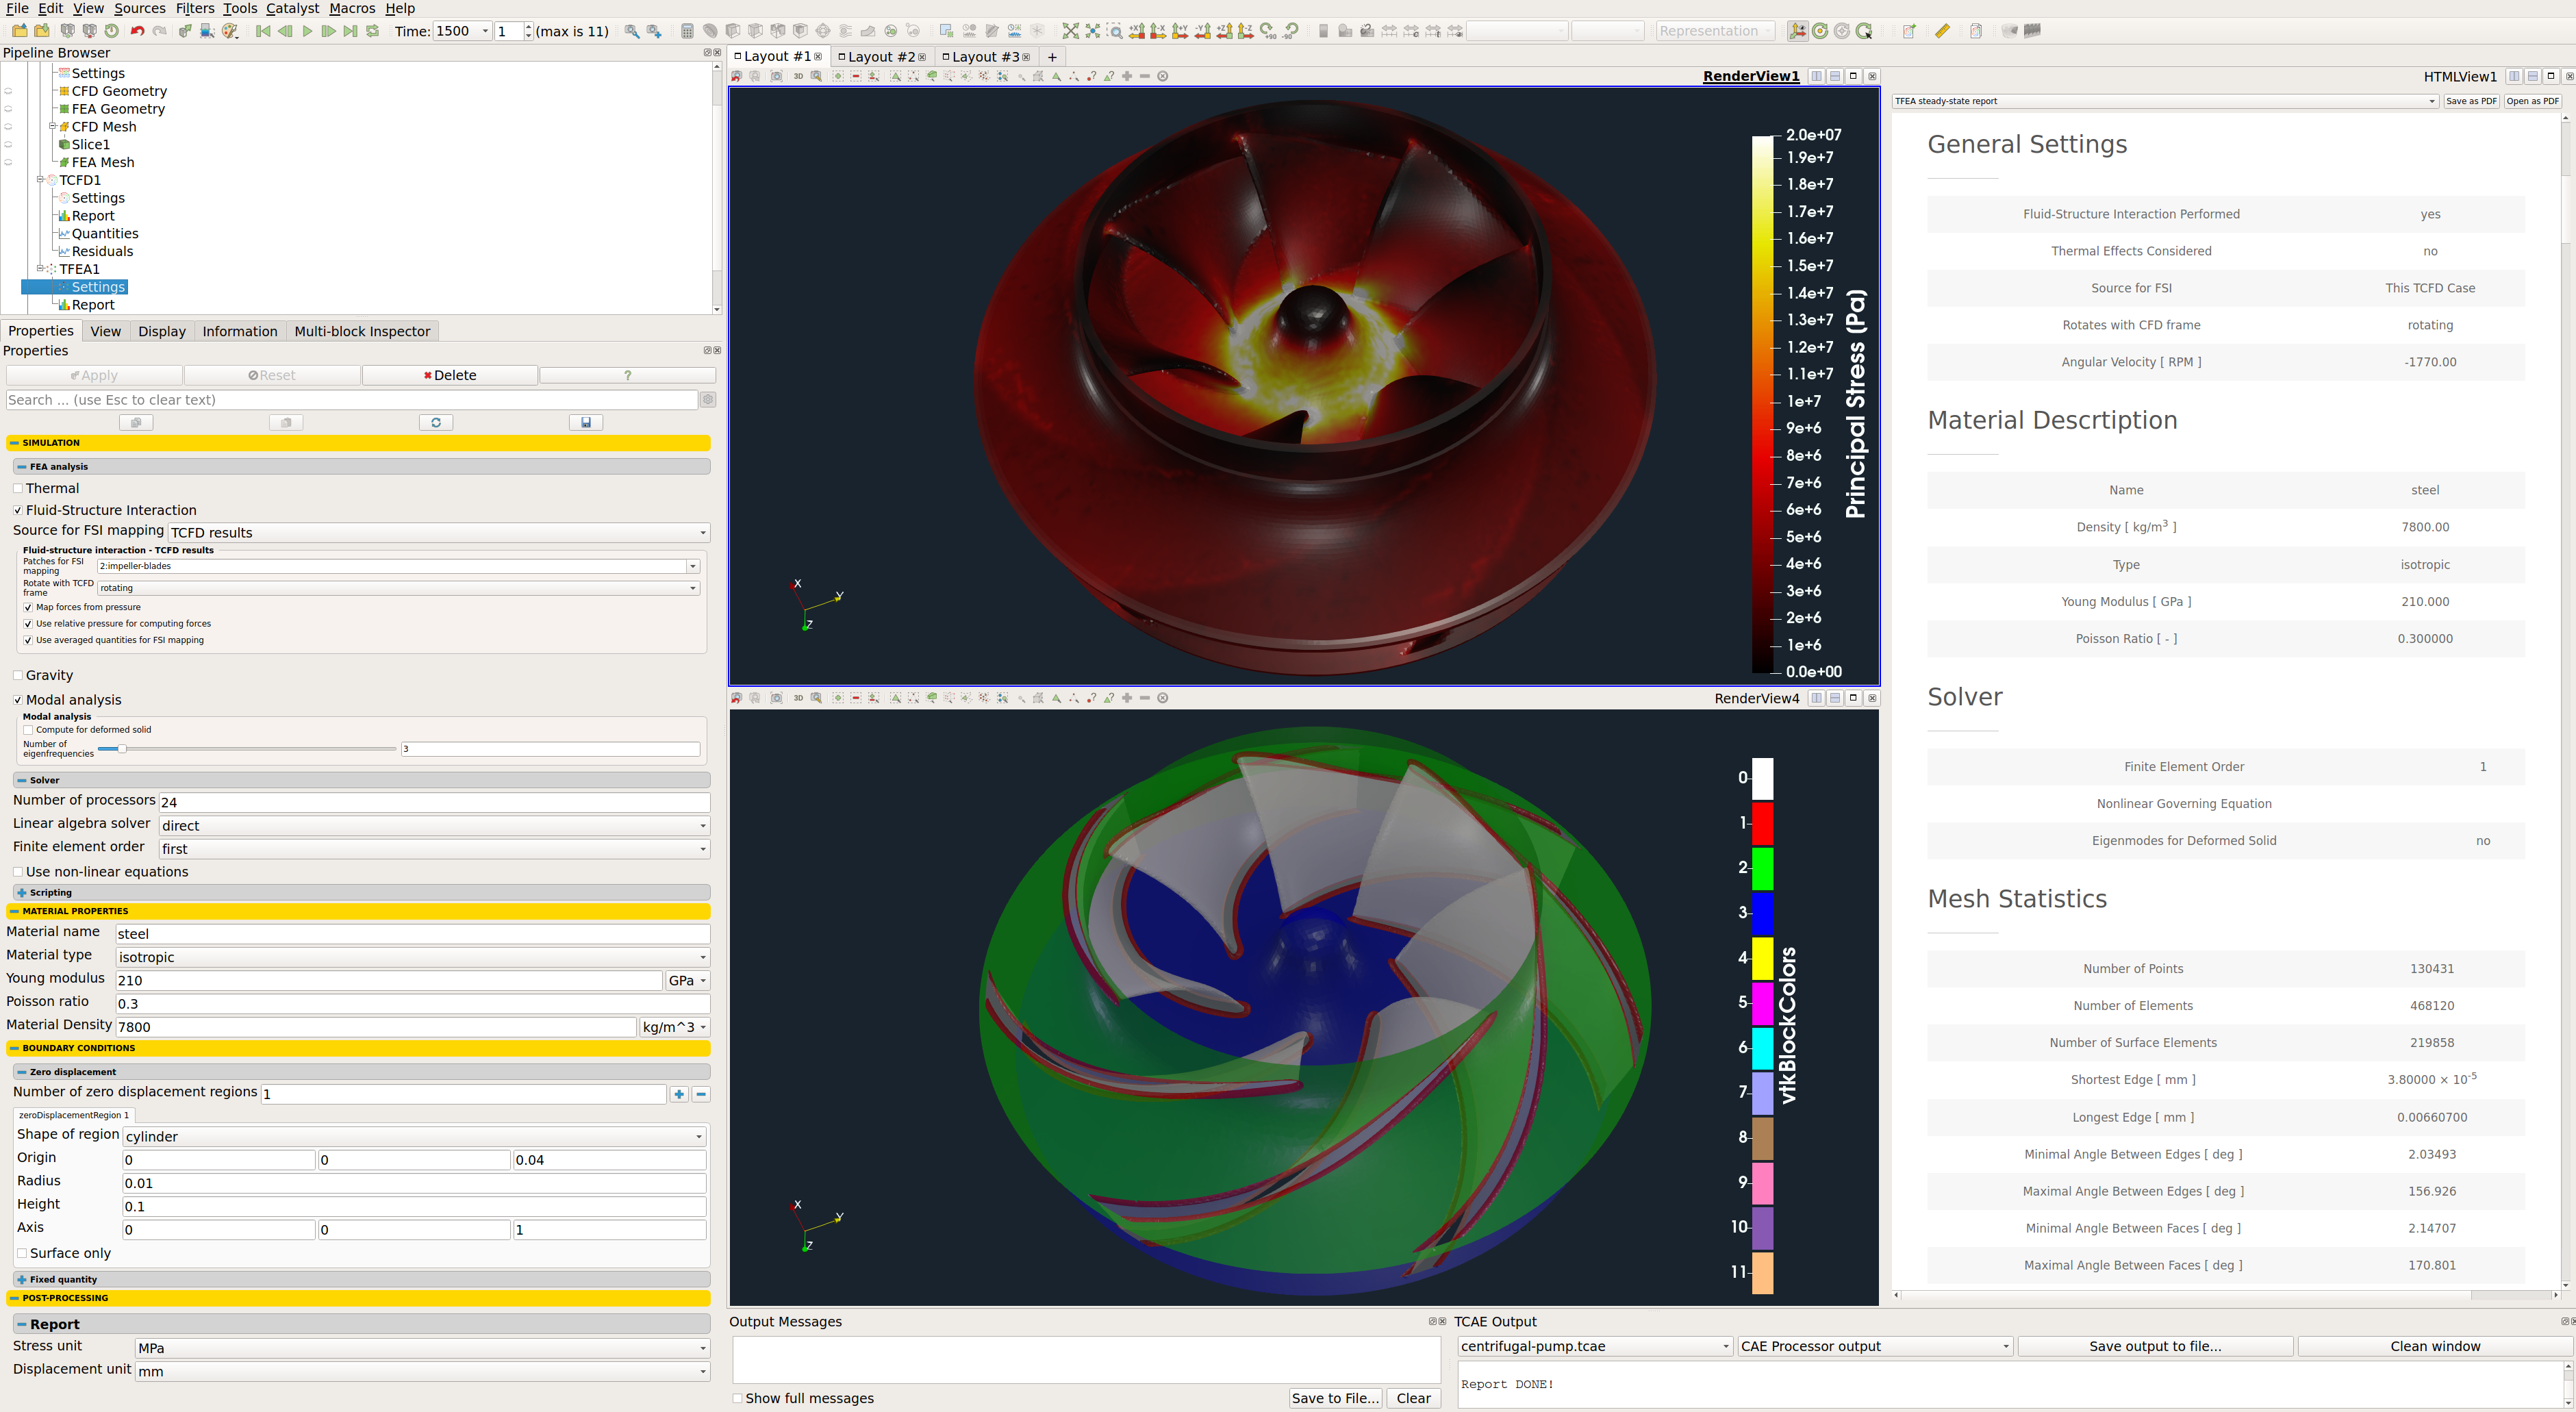Open Linear algebra solver dropdown
Screen dimensions: 2576x1412
pyautogui.click(x=434, y=825)
